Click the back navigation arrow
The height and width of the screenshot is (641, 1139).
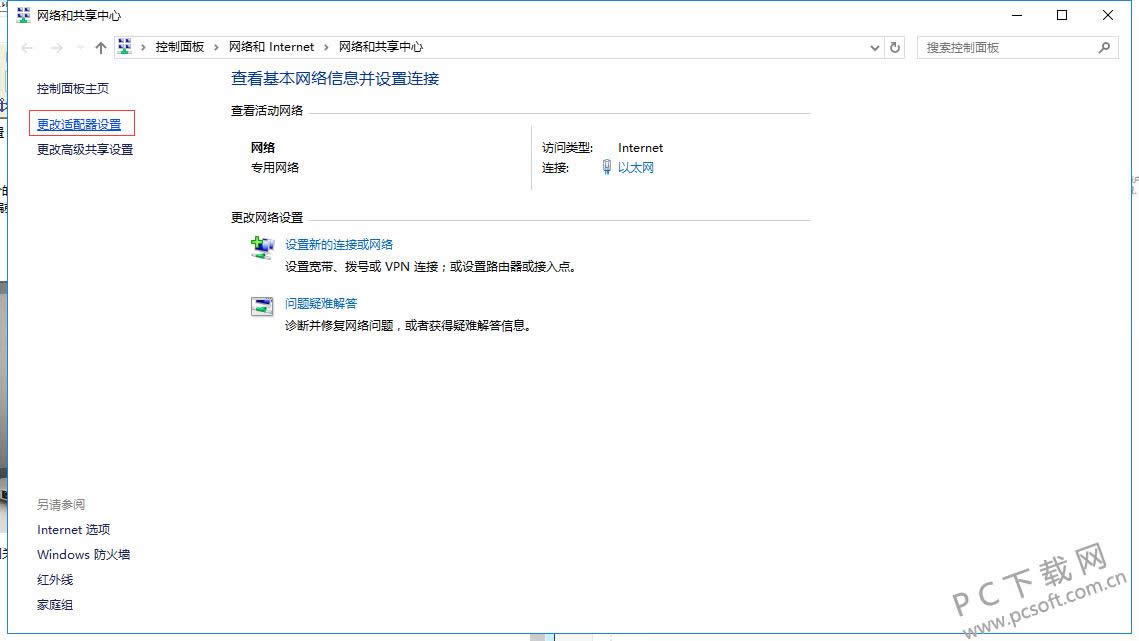click(27, 47)
